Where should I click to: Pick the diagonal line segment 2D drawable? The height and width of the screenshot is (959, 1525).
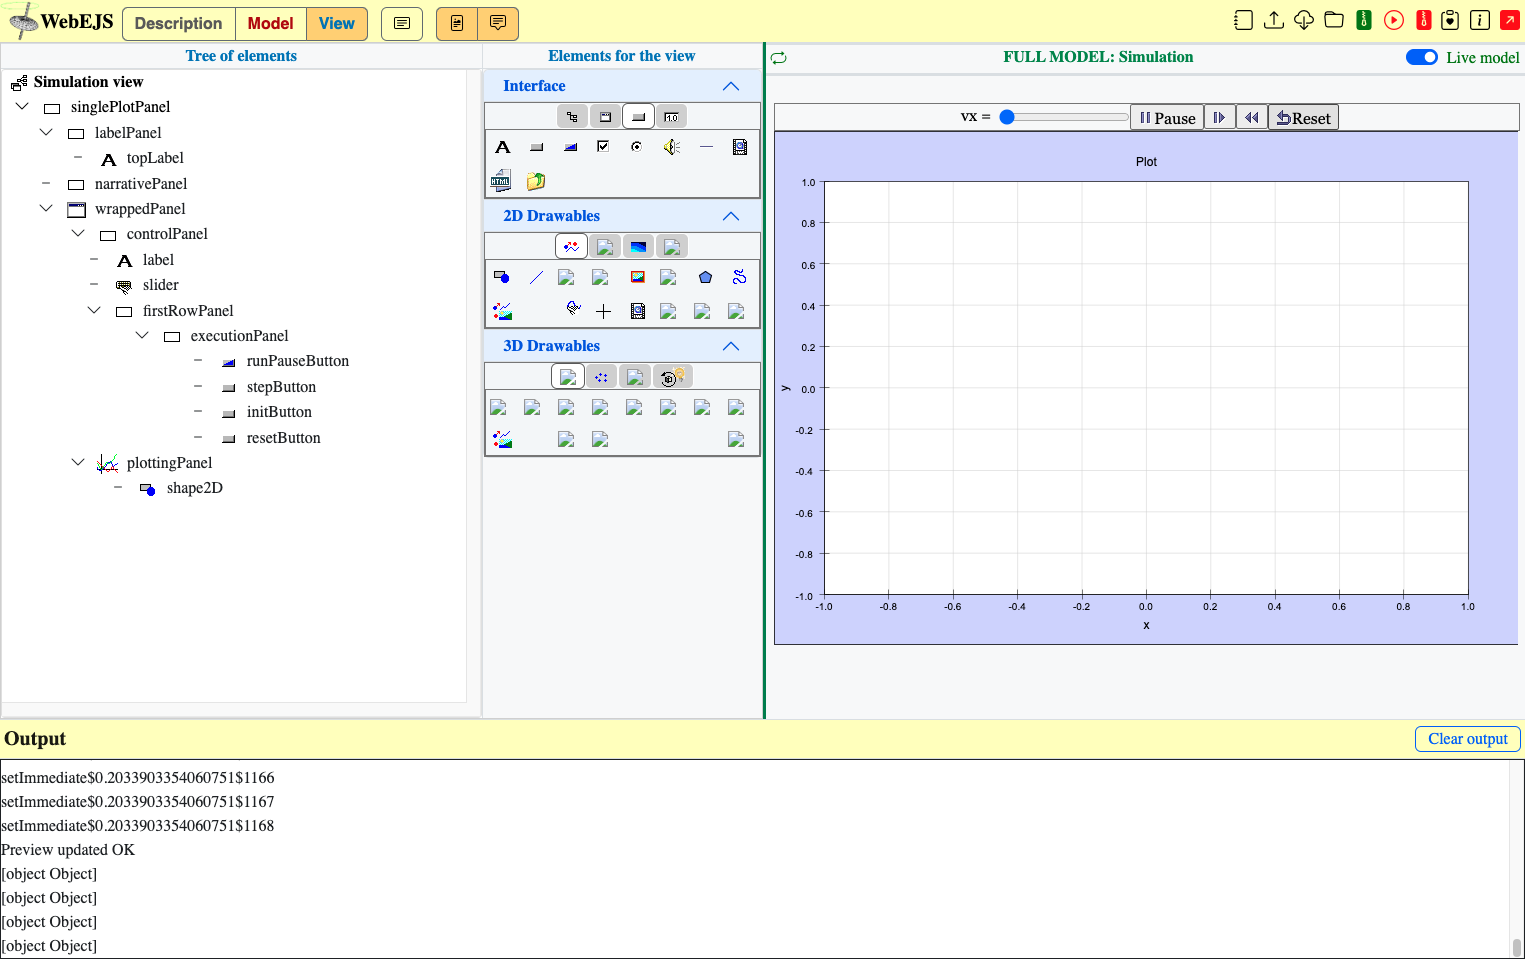(x=536, y=277)
